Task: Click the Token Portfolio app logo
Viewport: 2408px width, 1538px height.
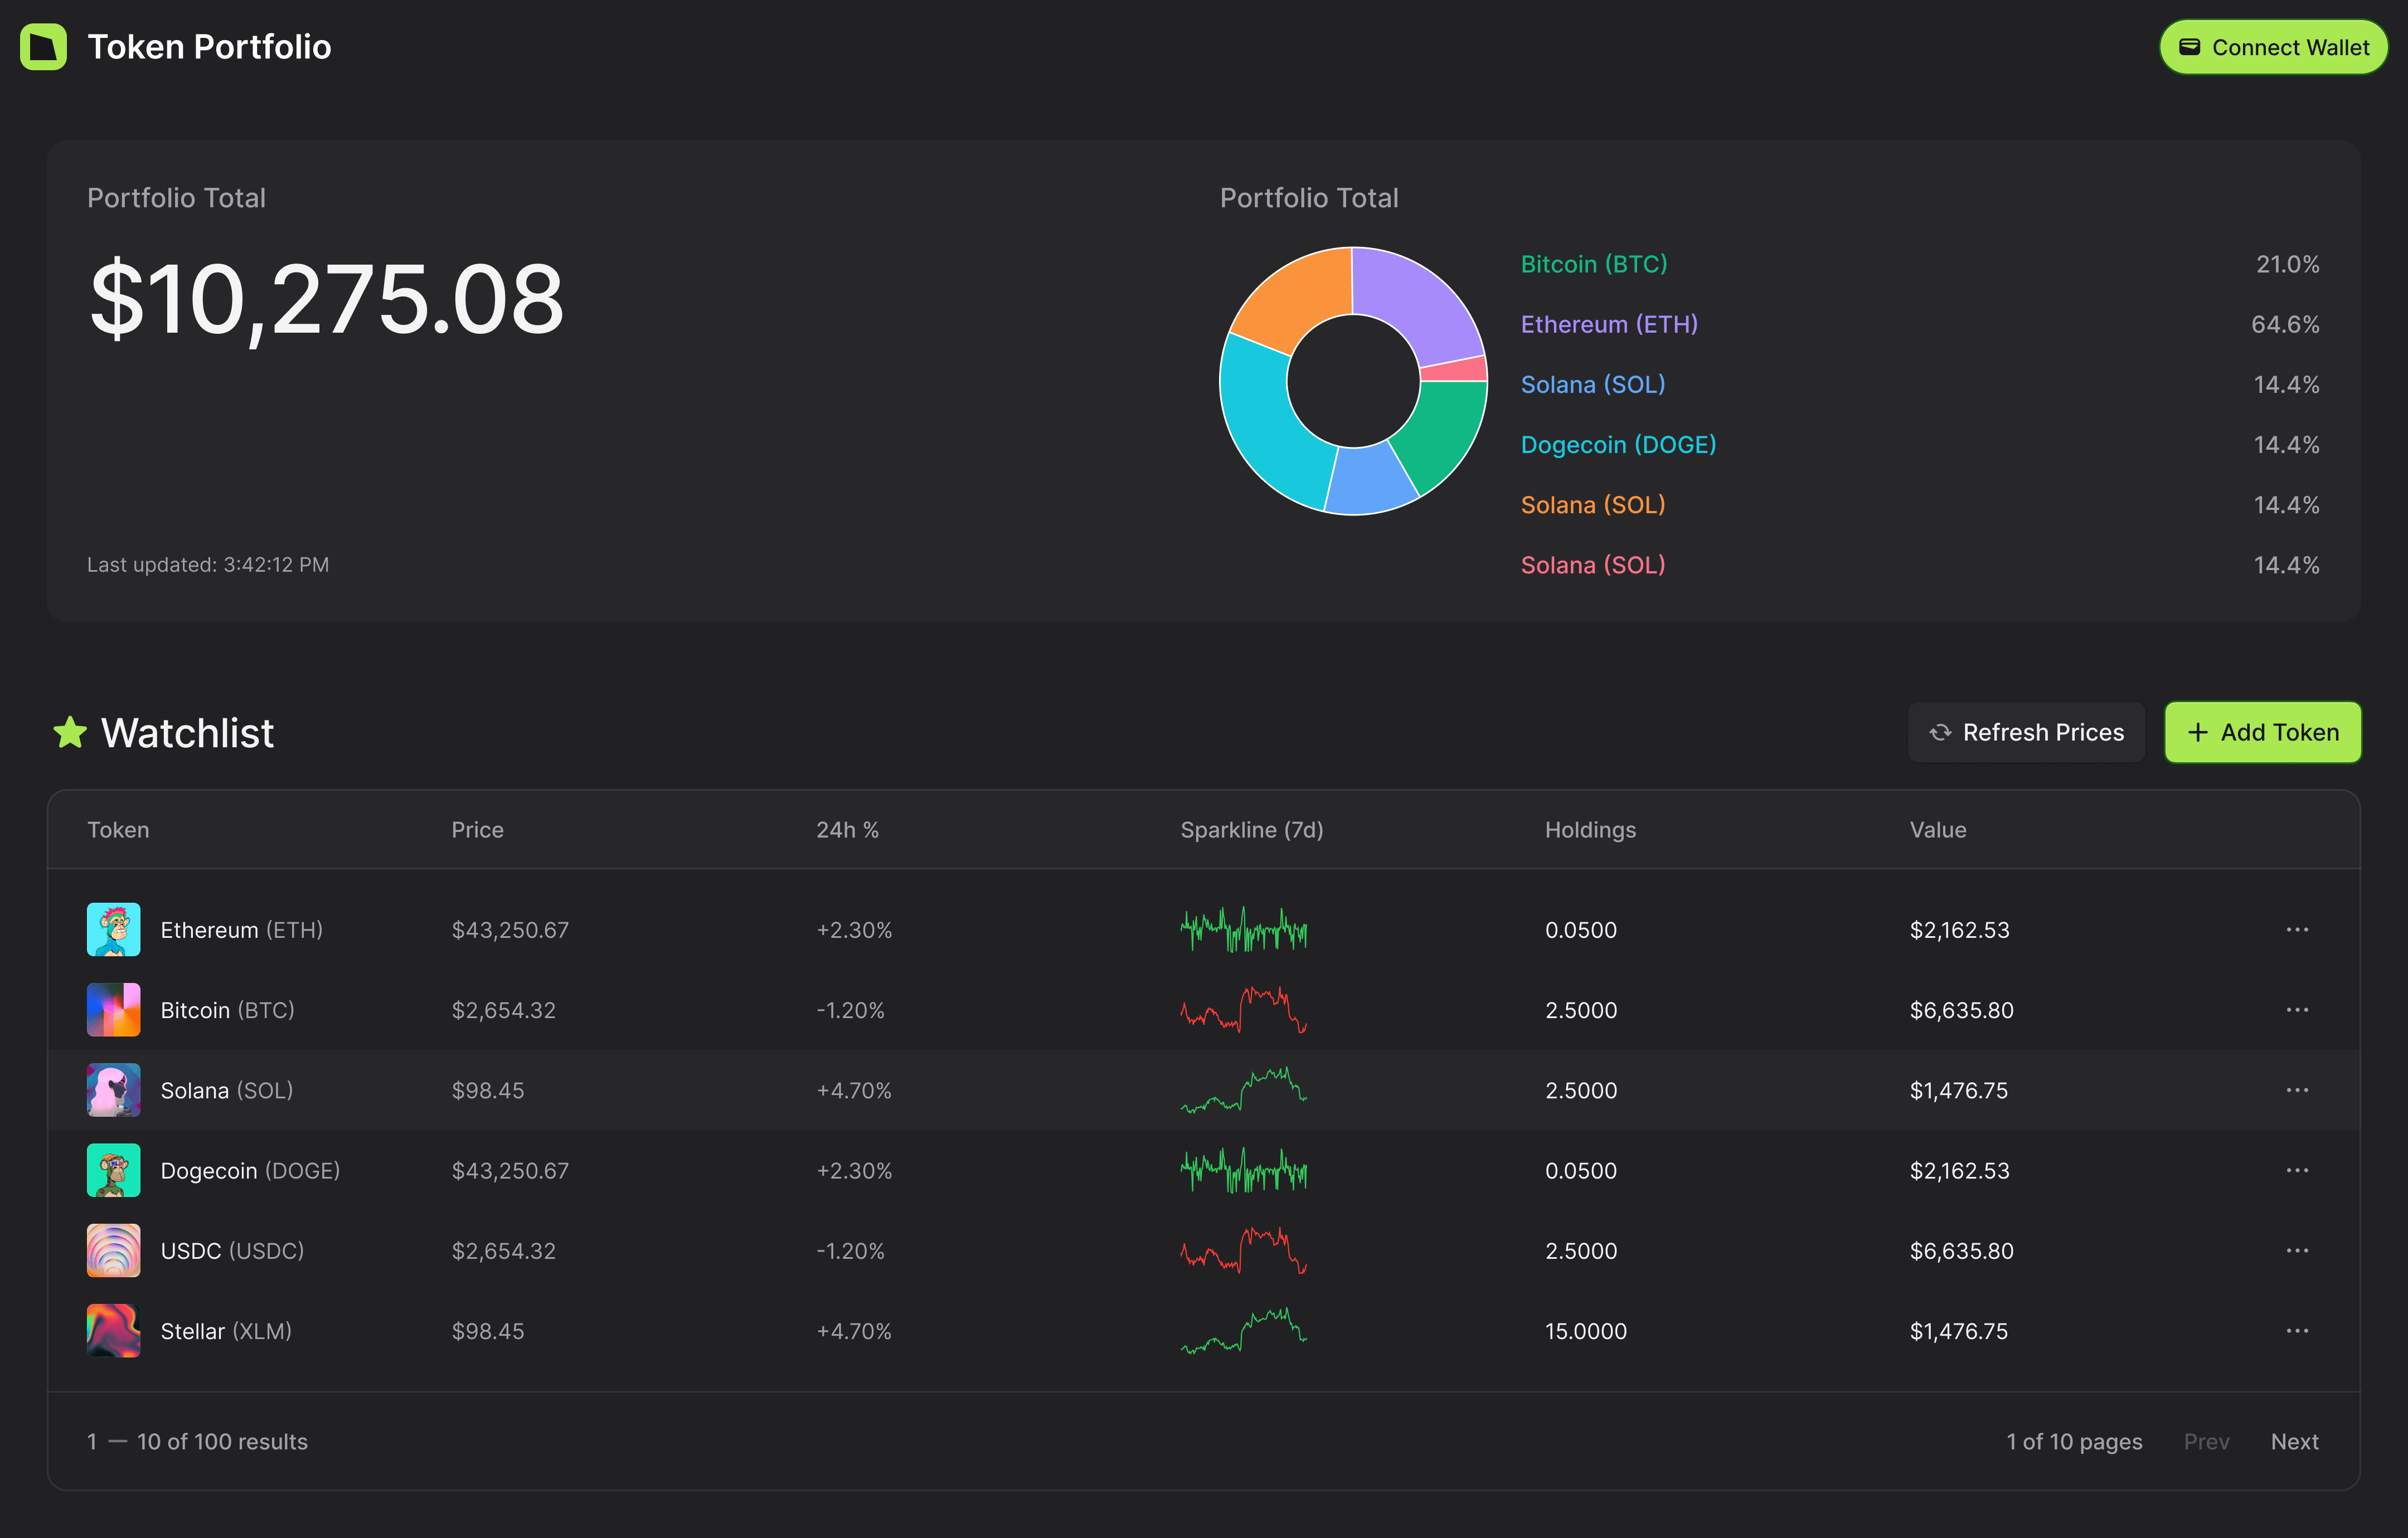Action: tap(43, 46)
